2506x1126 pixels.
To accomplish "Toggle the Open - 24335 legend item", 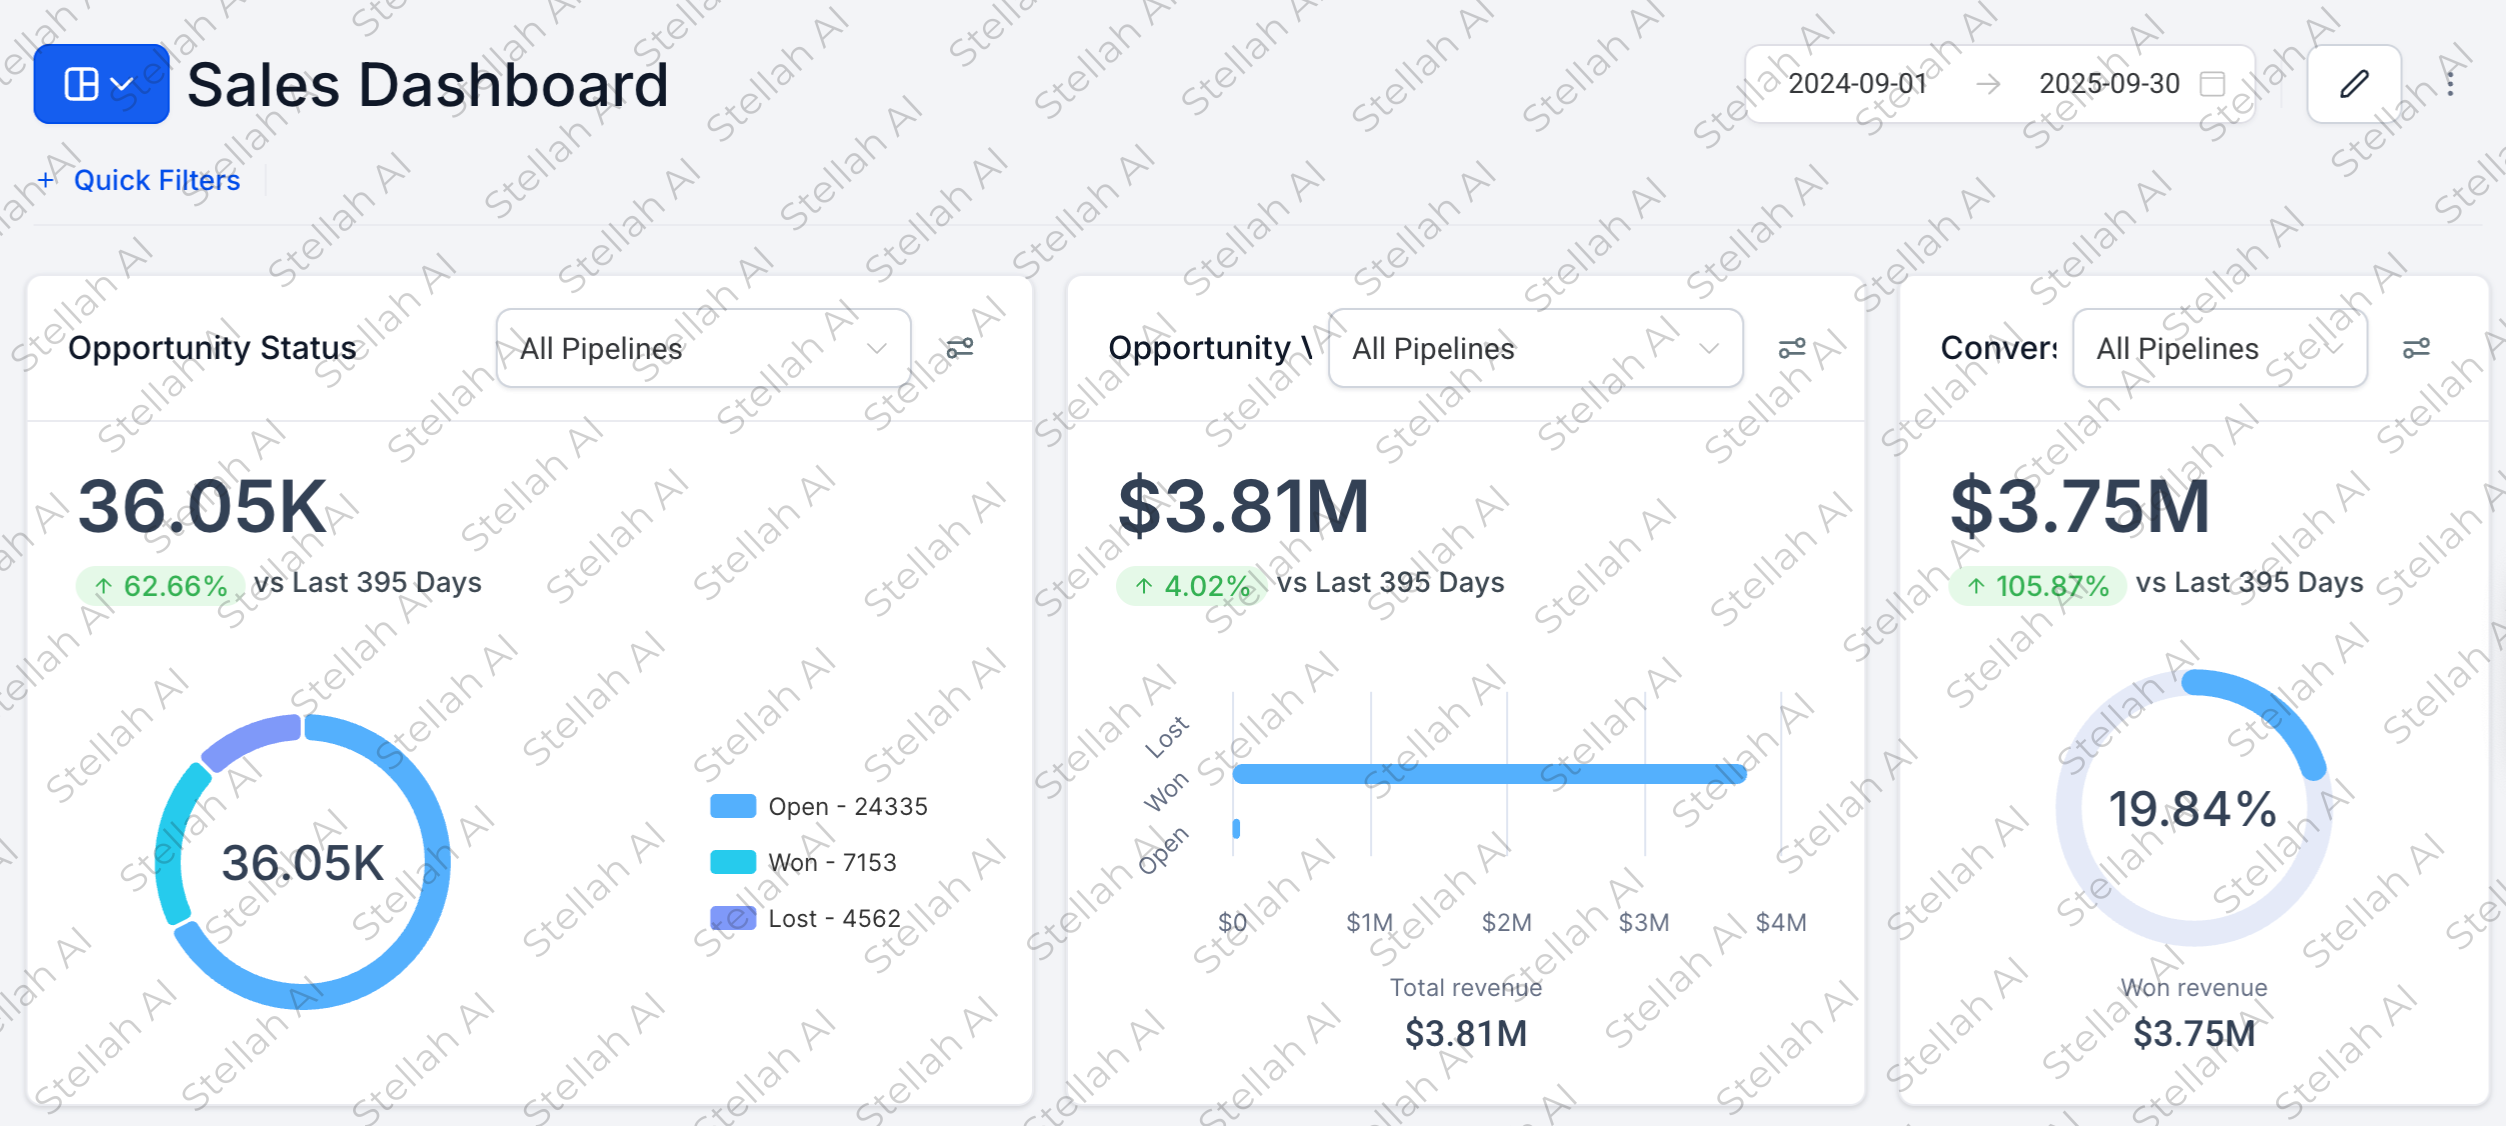I will [847, 806].
